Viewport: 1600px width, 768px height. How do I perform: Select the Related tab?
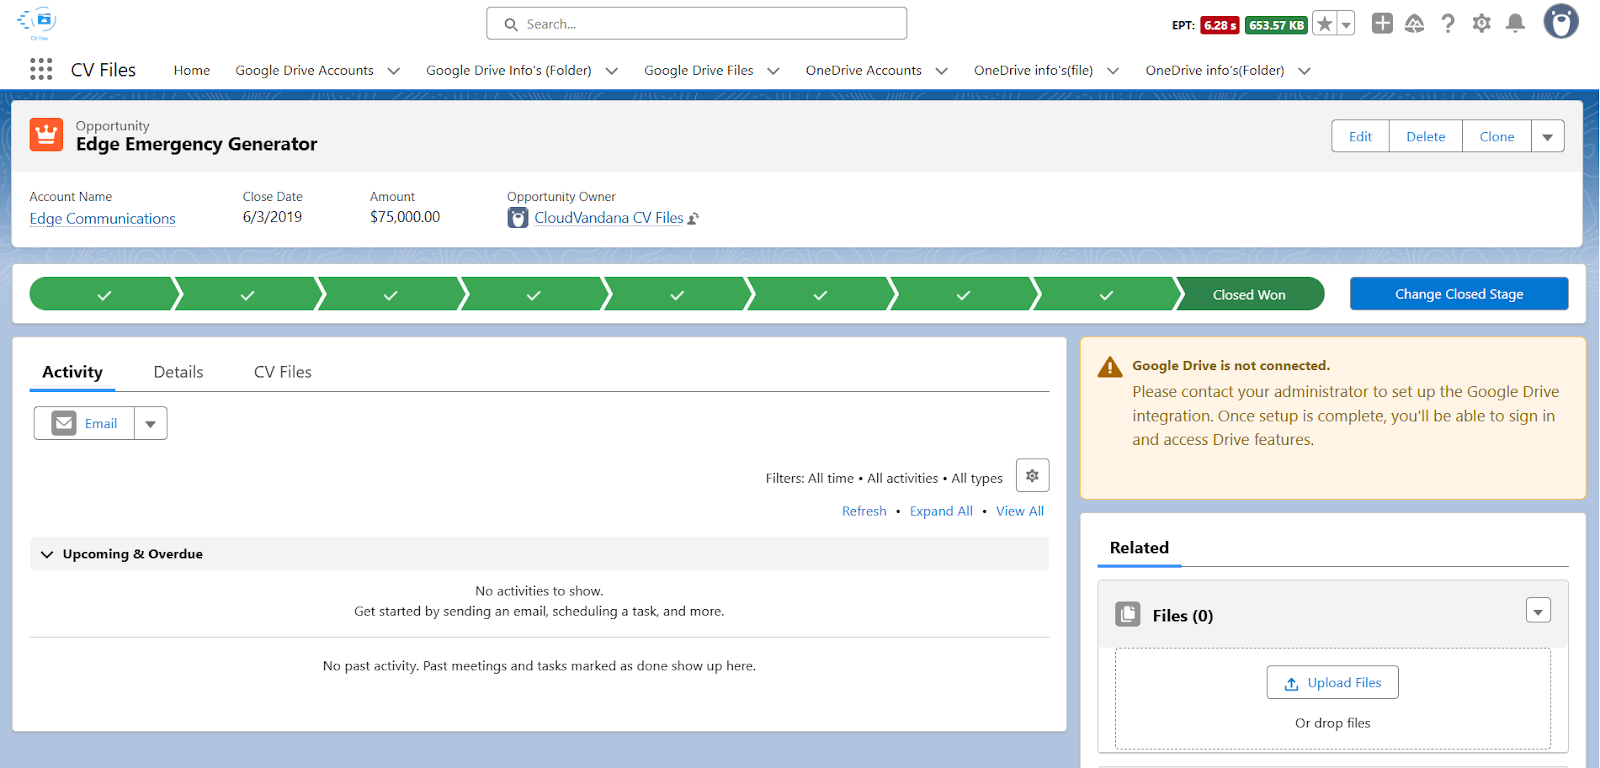point(1139,548)
